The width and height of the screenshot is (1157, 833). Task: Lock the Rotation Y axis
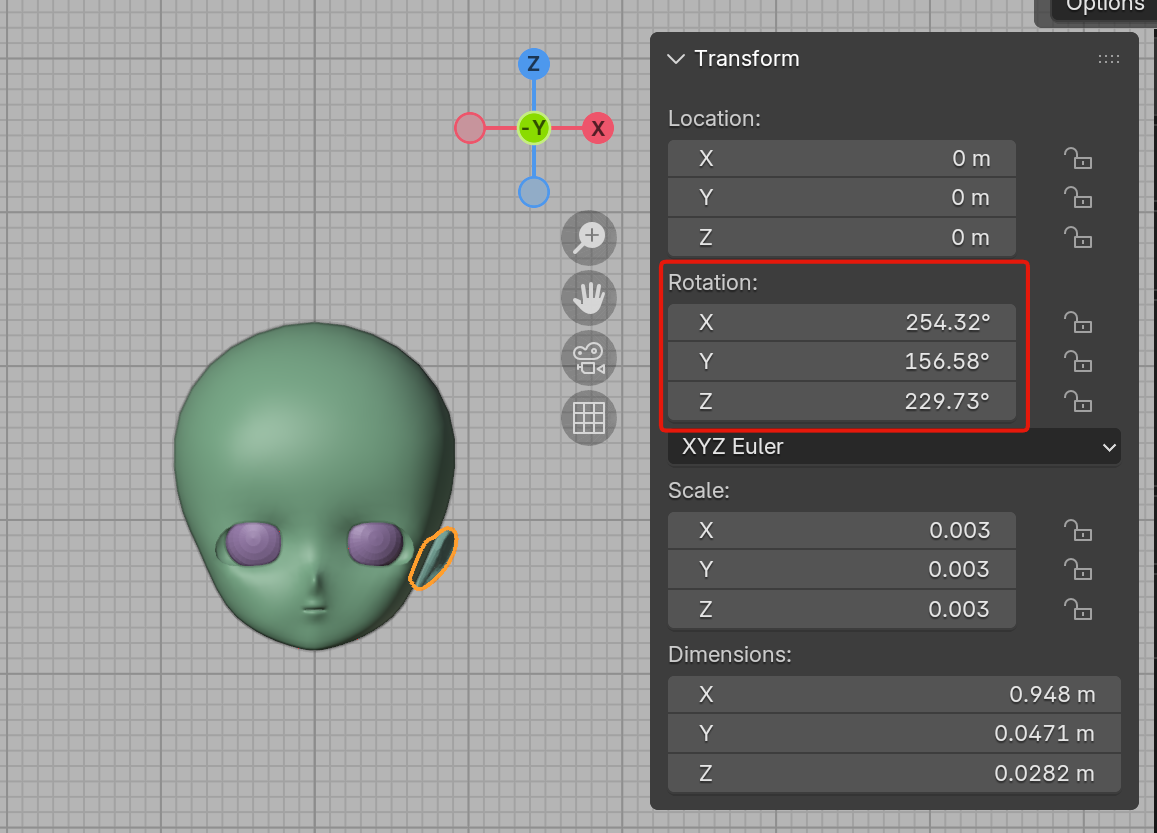(1076, 361)
